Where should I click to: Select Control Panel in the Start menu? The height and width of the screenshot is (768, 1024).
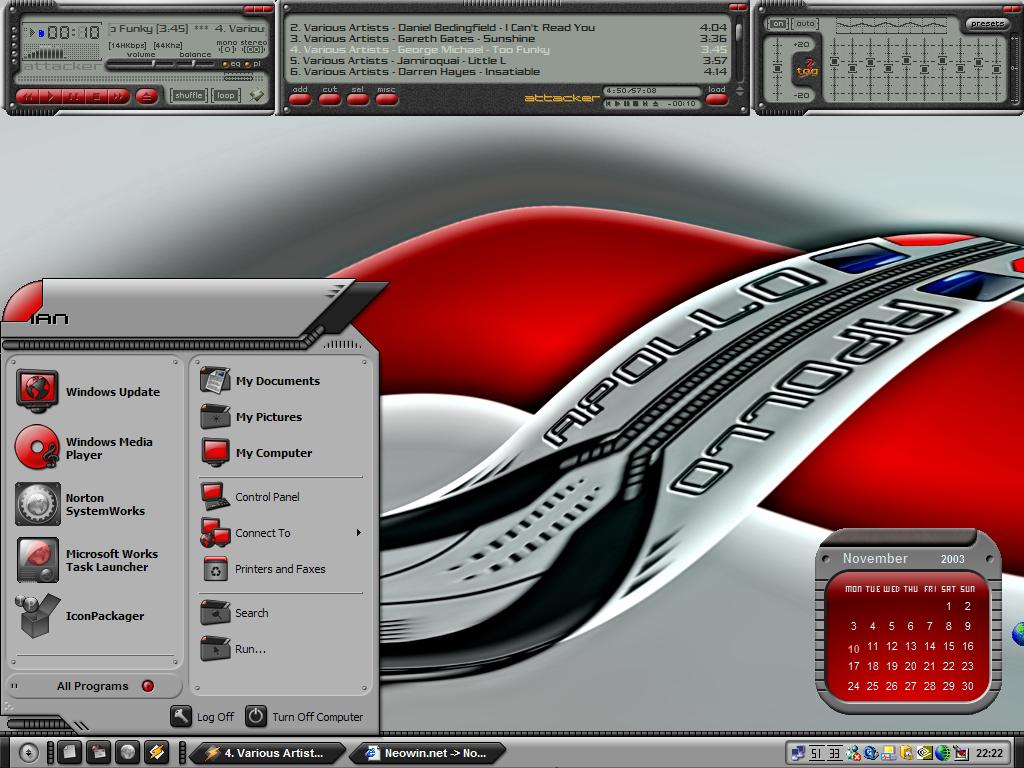click(x=267, y=497)
